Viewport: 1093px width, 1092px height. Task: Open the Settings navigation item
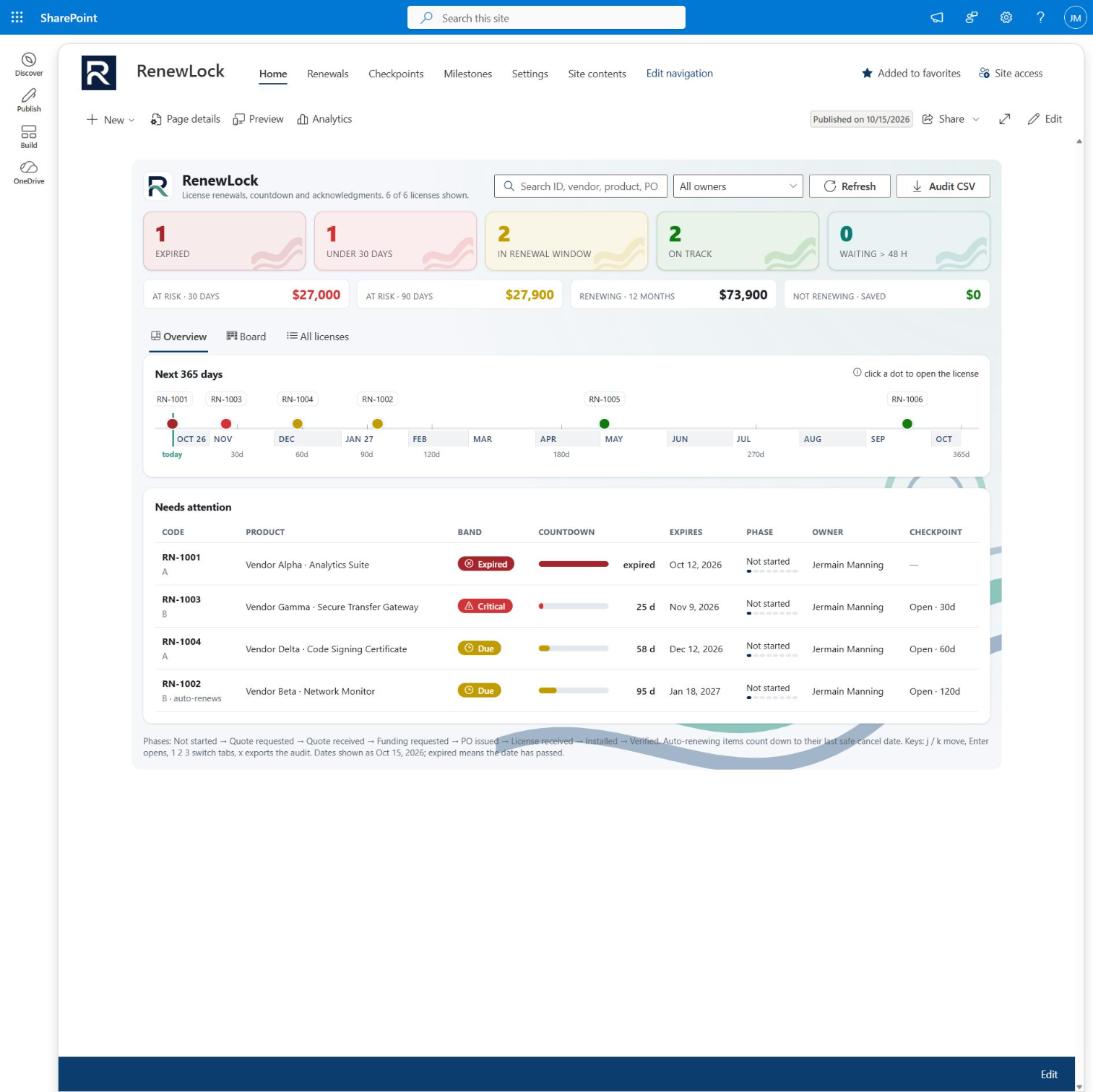coord(530,74)
